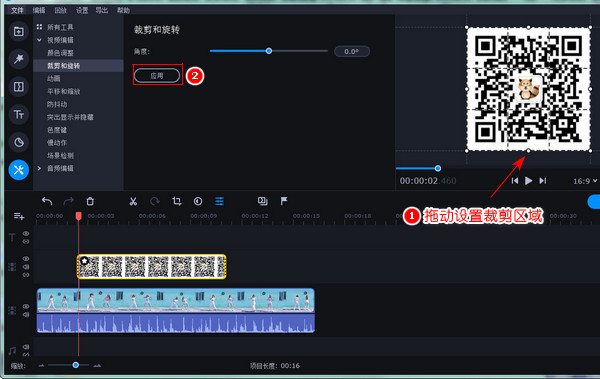600x379 pixels.
Task: Mute the audio track speaker icon
Action: tap(26, 347)
